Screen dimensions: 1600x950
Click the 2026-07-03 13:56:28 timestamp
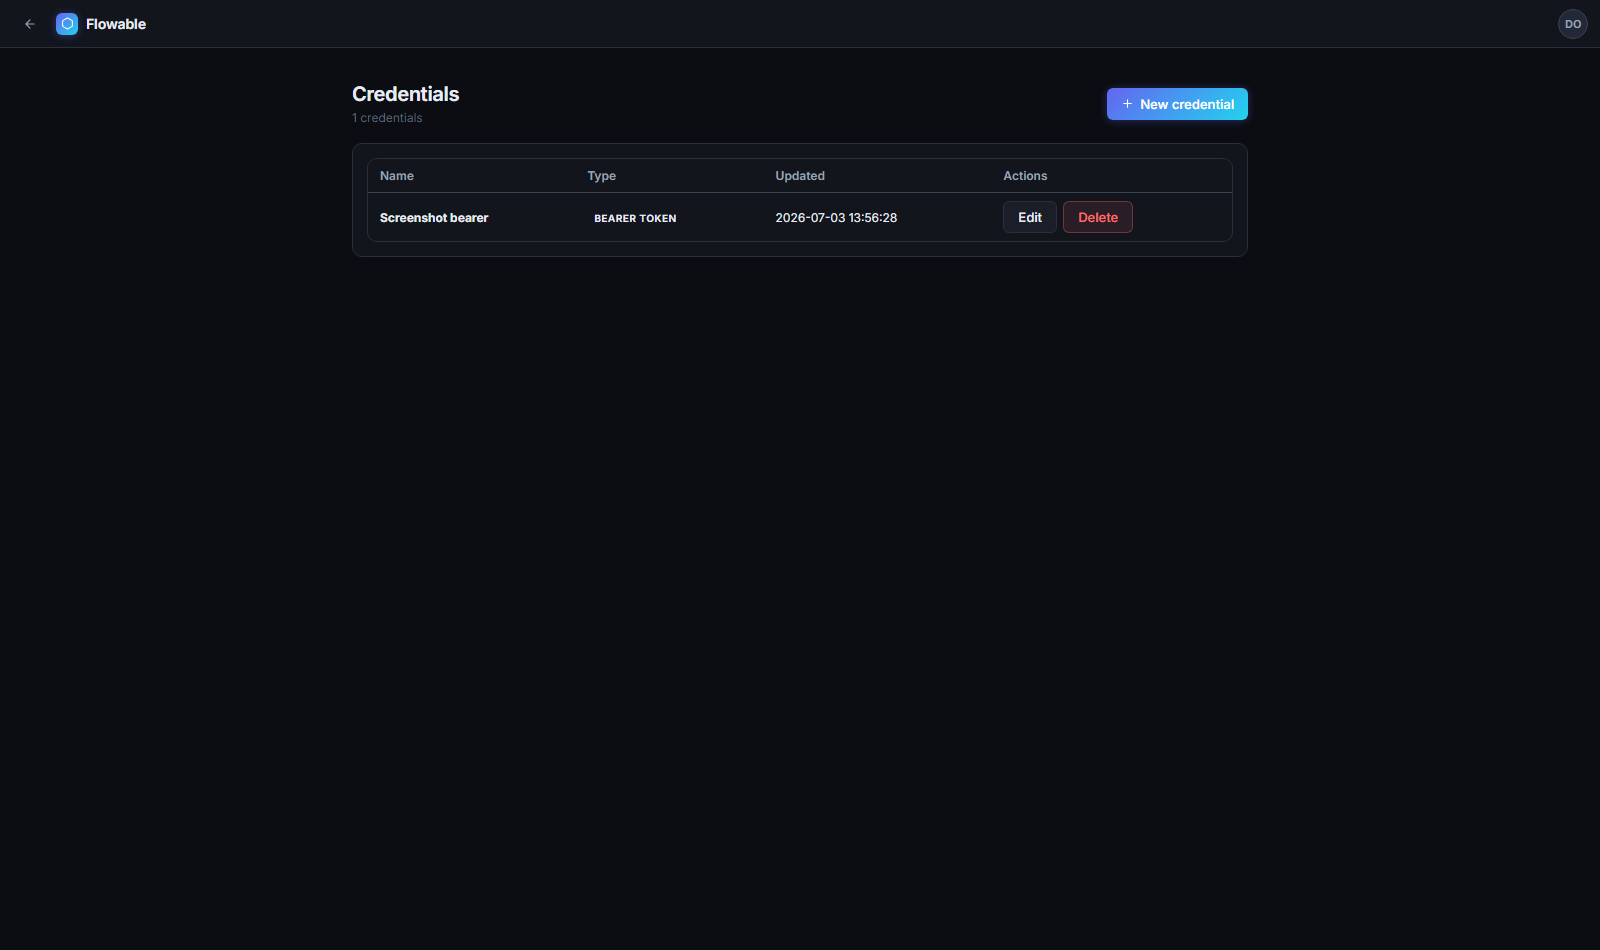[x=836, y=218]
